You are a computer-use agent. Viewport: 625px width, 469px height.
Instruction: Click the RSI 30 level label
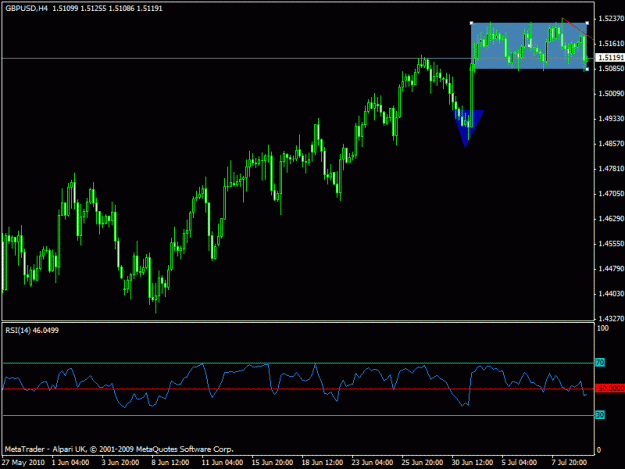(x=600, y=415)
